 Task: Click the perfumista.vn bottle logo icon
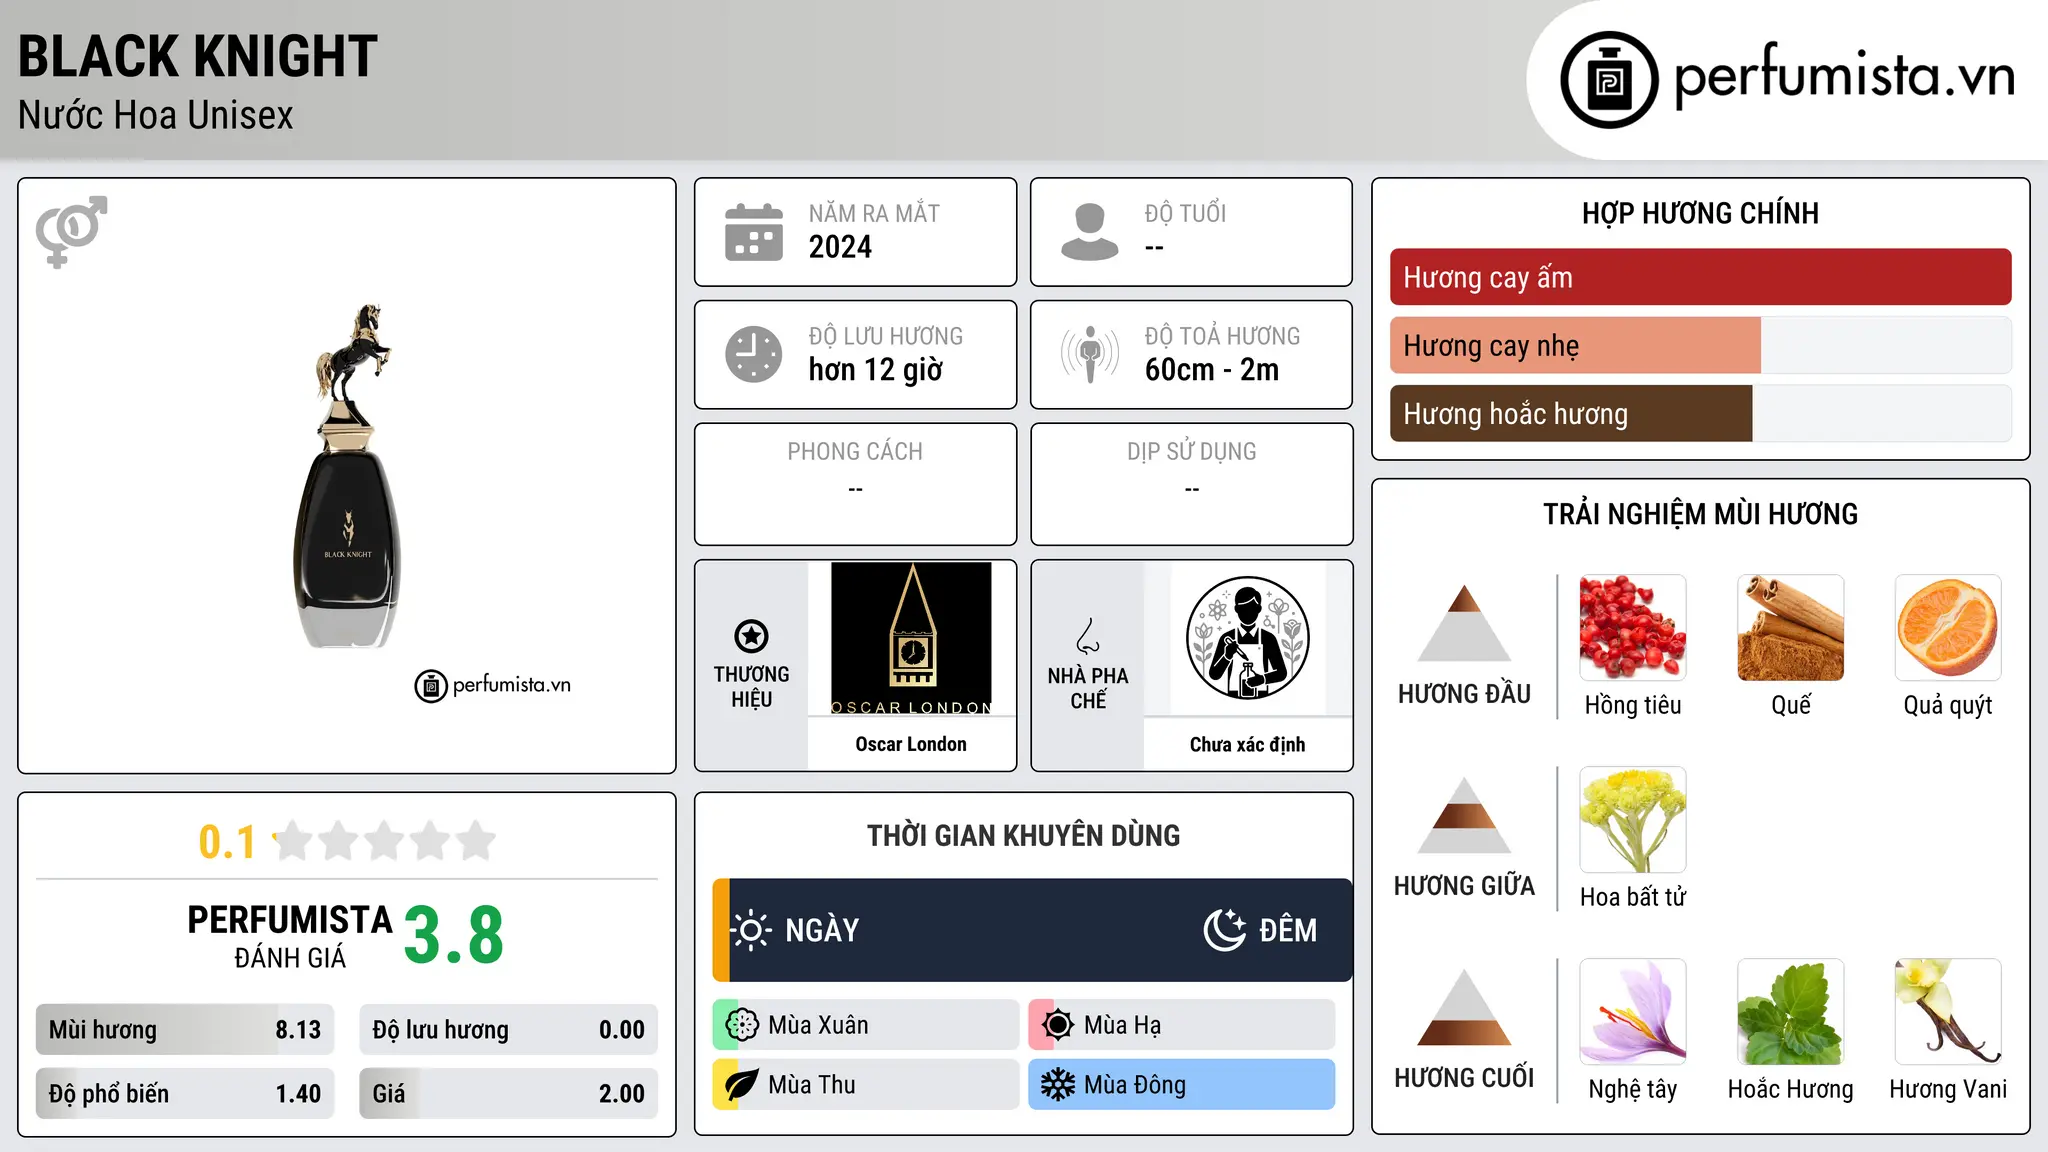coord(1609,80)
